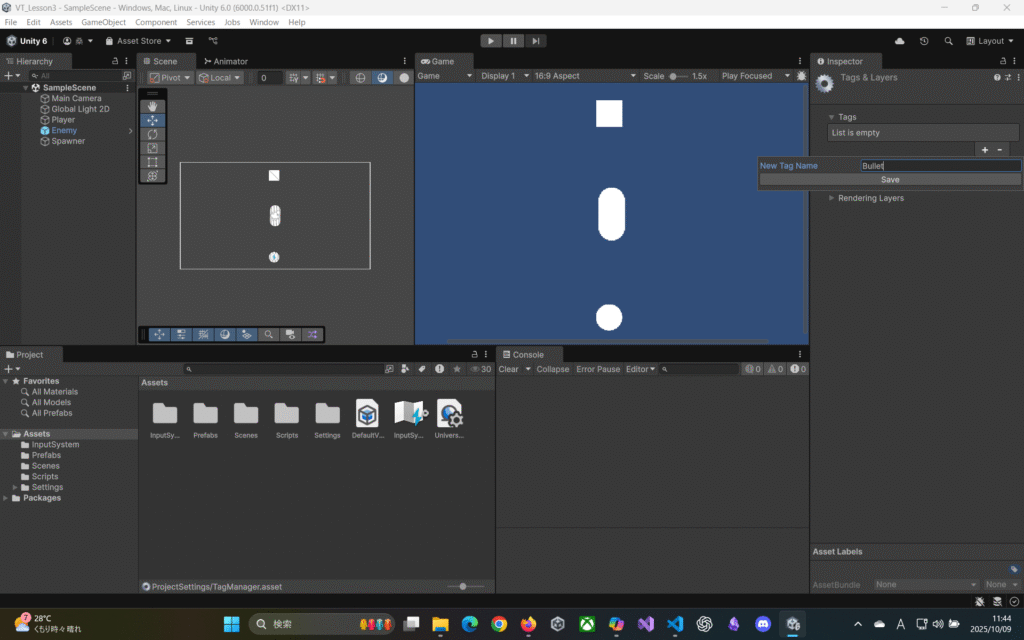Select the Rotate tool in Scene toolbar
The image size is (1024, 640).
click(x=152, y=134)
